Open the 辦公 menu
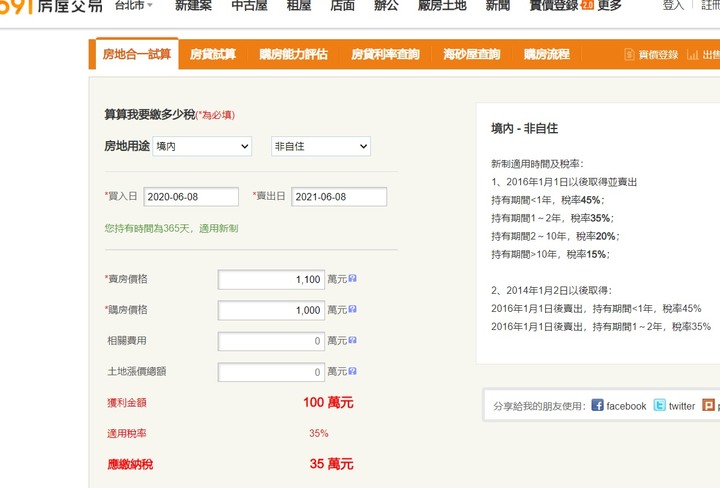 386,6
